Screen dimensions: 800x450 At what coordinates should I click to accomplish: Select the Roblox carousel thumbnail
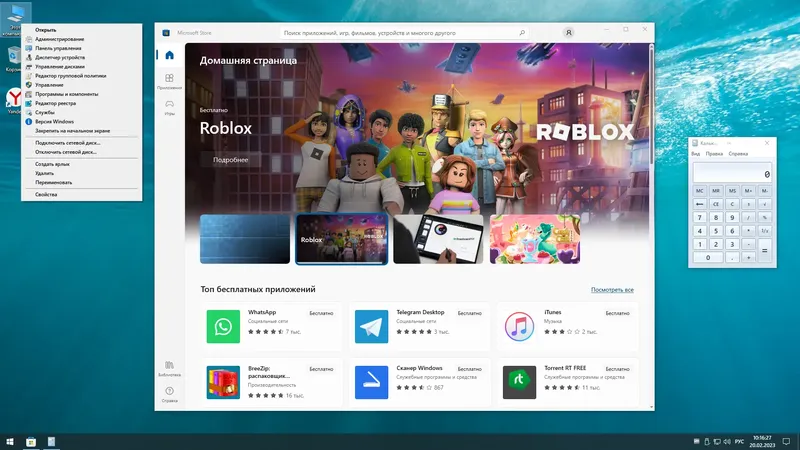(x=341, y=239)
